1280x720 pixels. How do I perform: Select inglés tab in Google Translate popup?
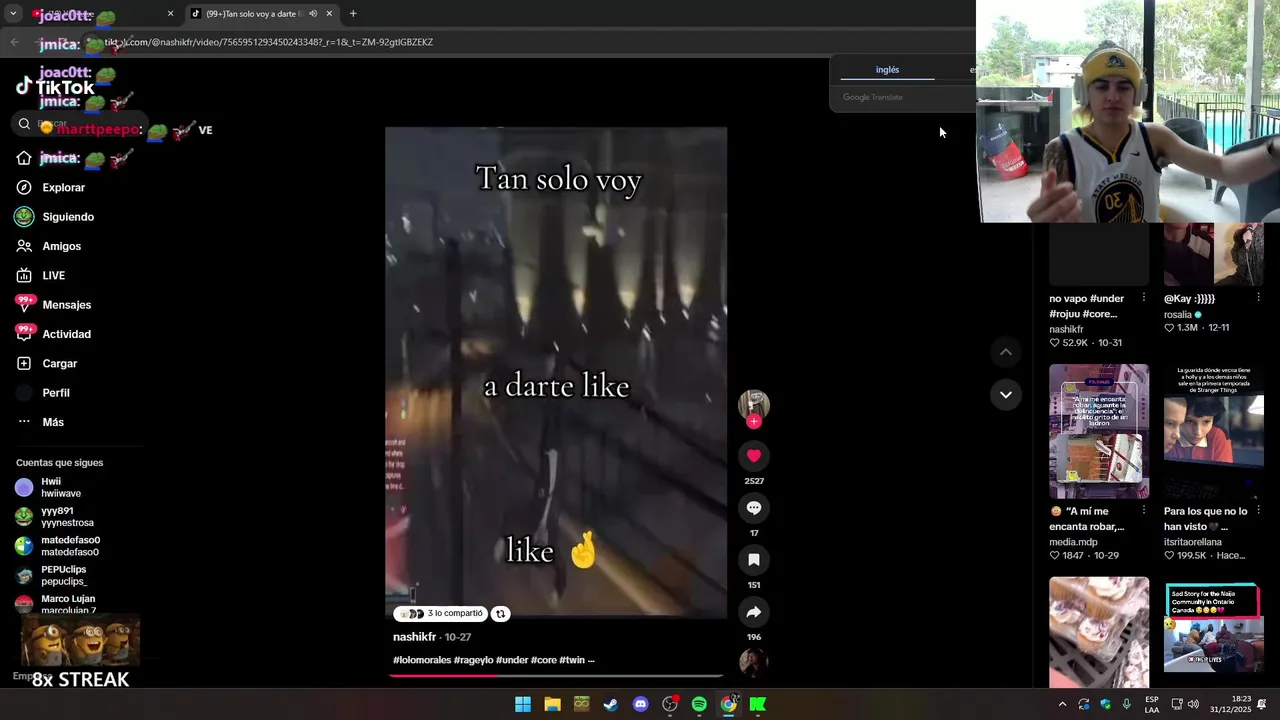tap(887, 70)
